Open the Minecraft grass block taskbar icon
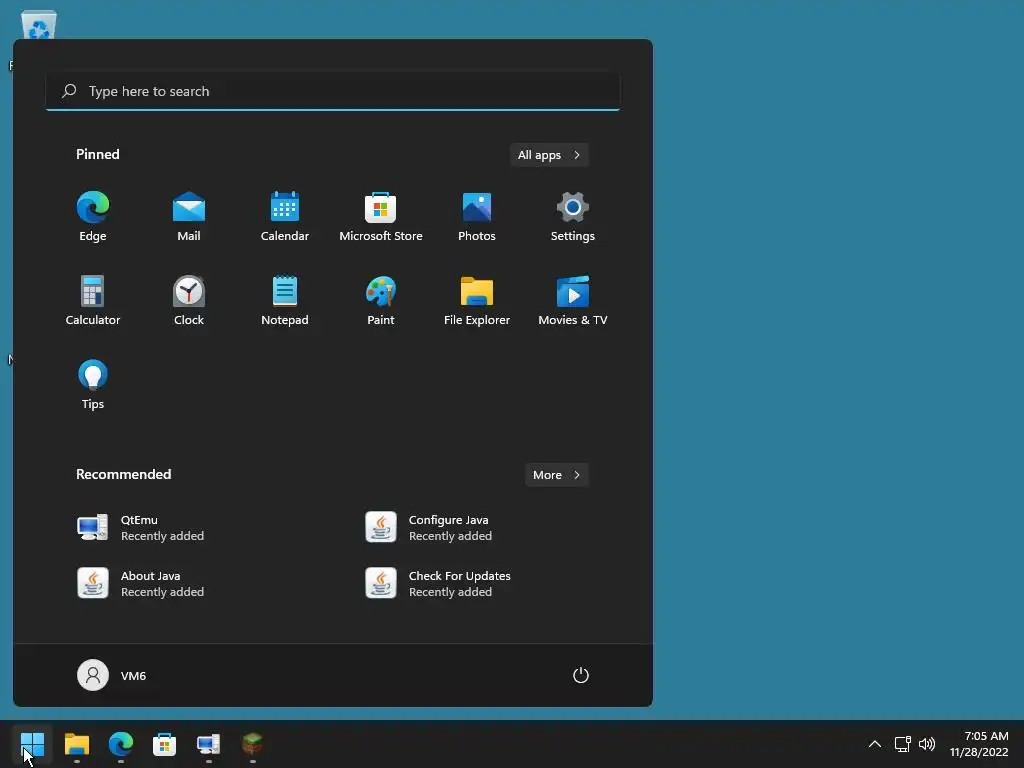Viewport: 1024px width, 768px height. tap(252, 743)
